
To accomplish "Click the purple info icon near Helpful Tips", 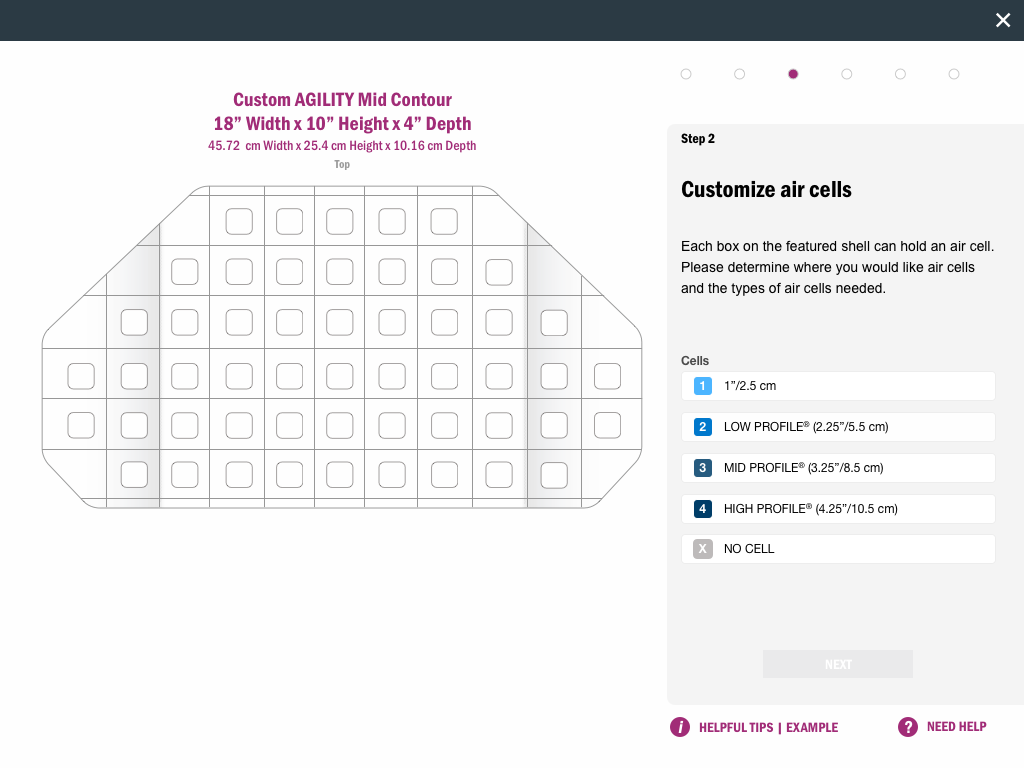I will (680, 727).
